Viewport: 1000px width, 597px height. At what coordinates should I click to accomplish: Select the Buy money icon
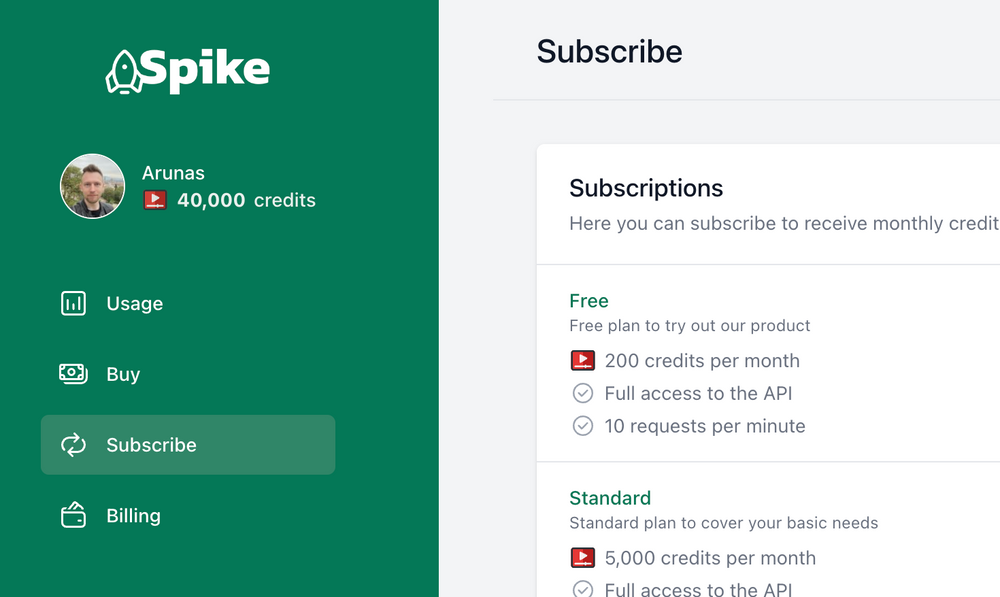click(x=73, y=374)
